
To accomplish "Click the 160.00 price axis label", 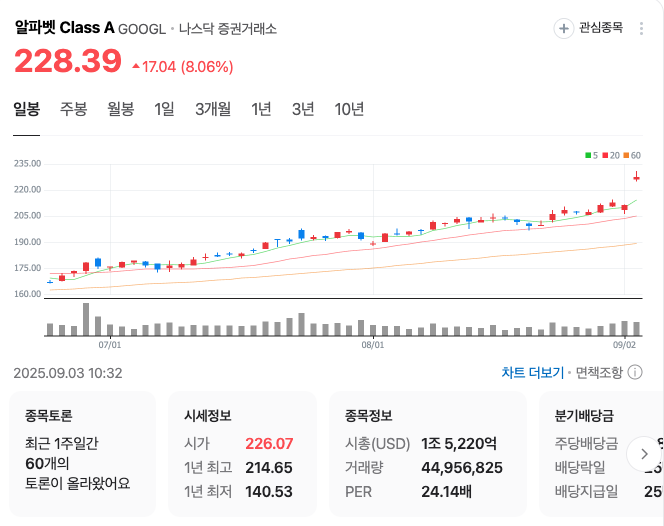I will (x=27, y=294).
